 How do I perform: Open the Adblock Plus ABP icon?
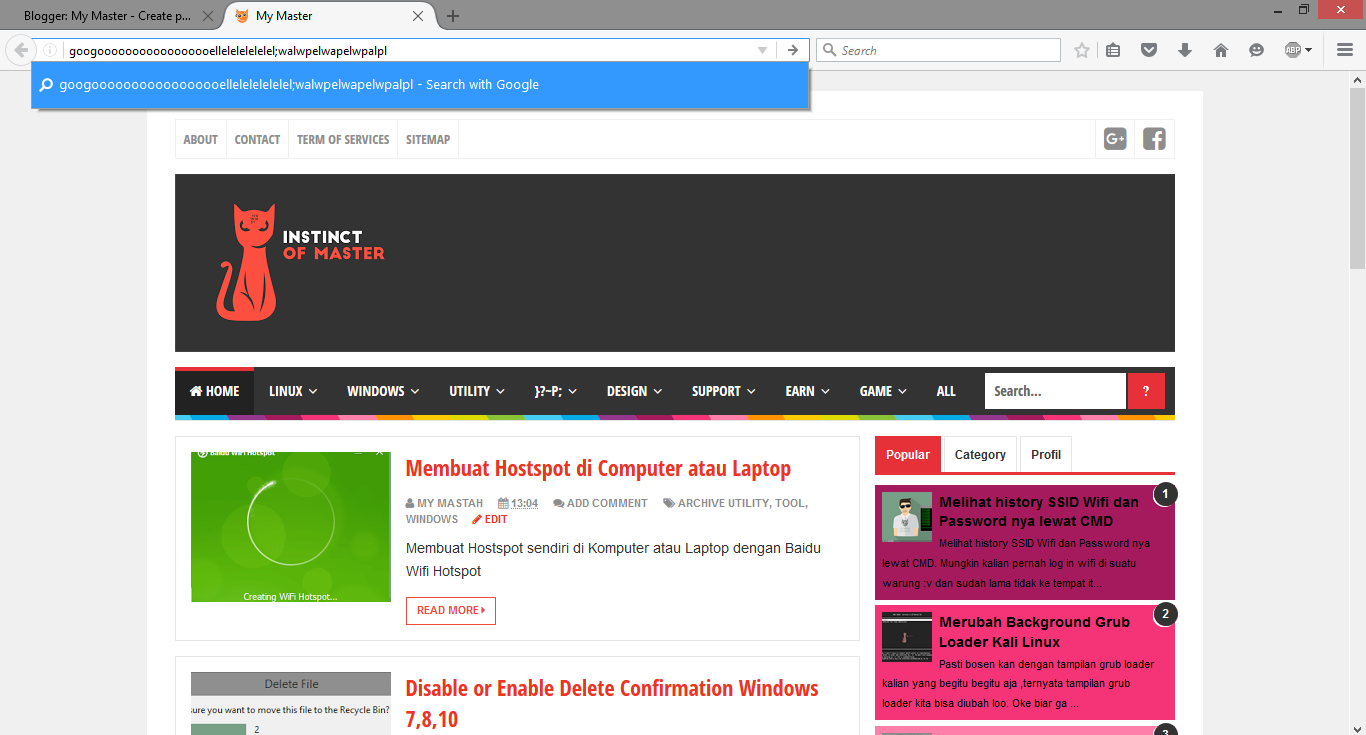click(1293, 50)
